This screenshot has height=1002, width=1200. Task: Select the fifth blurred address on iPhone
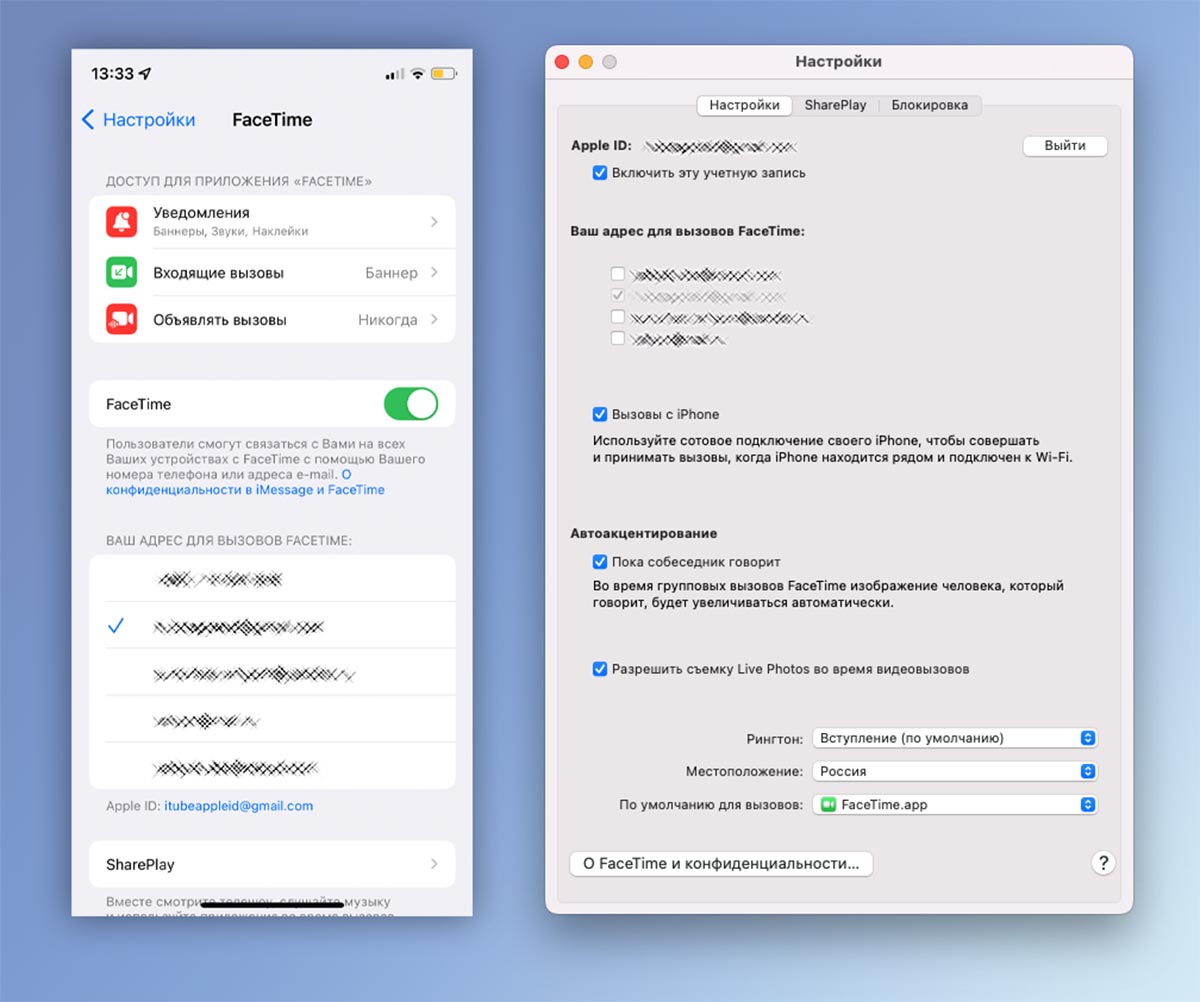pos(272,767)
